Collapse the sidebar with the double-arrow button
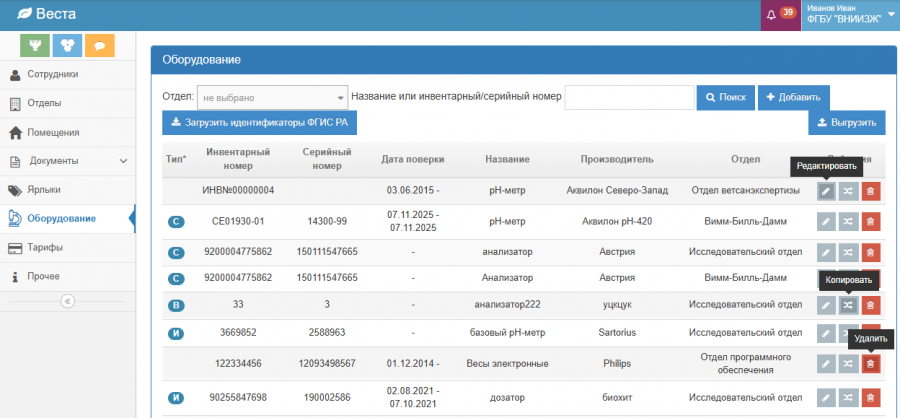Image resolution: width=900 pixels, height=418 pixels. [67, 301]
